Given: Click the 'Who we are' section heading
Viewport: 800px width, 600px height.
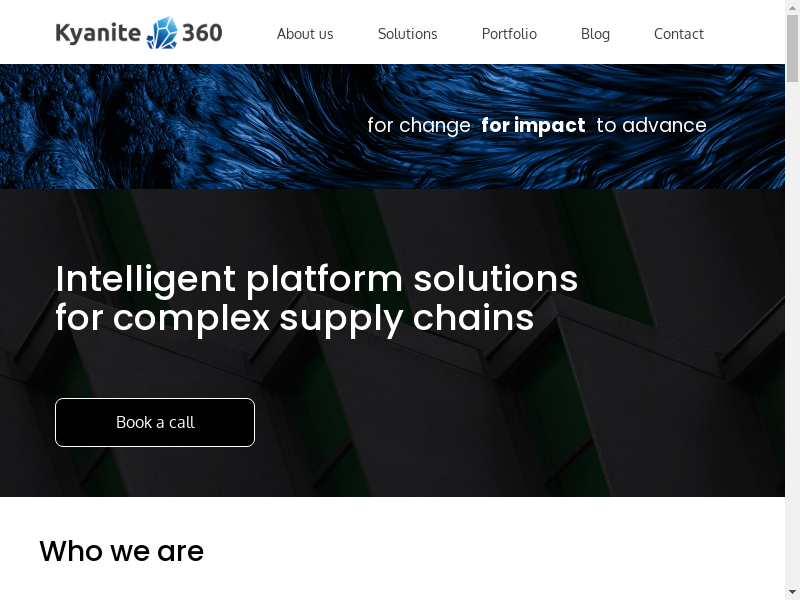Looking at the screenshot, I should (x=121, y=551).
